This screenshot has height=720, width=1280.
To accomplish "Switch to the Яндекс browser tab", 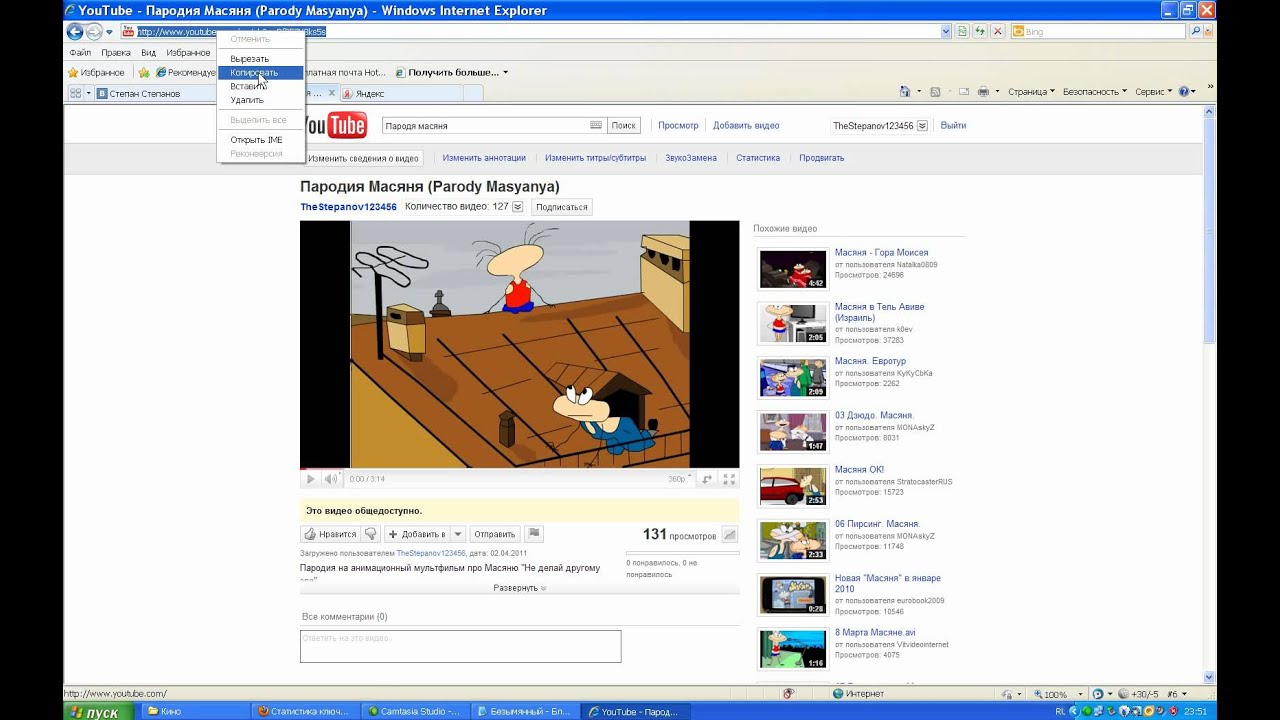I will (x=370, y=93).
